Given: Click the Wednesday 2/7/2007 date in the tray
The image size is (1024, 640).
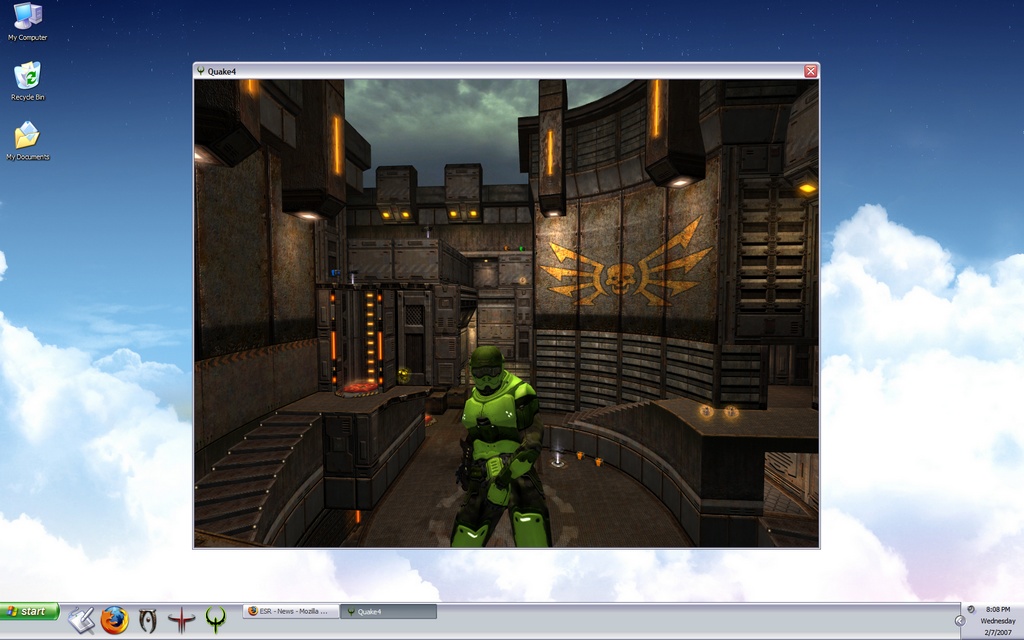Looking at the screenshot, I should (x=997, y=626).
